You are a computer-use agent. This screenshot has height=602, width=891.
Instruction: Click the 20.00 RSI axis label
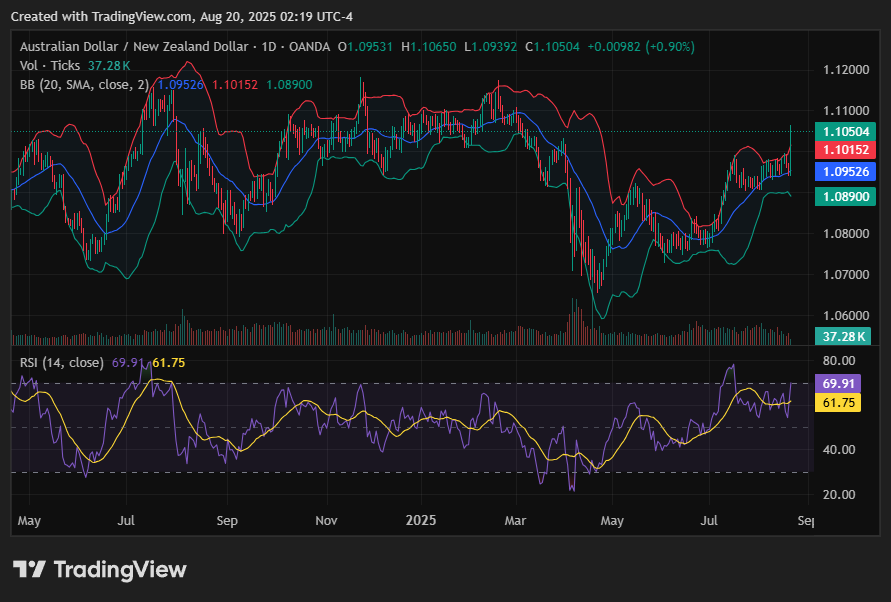pyautogui.click(x=839, y=495)
